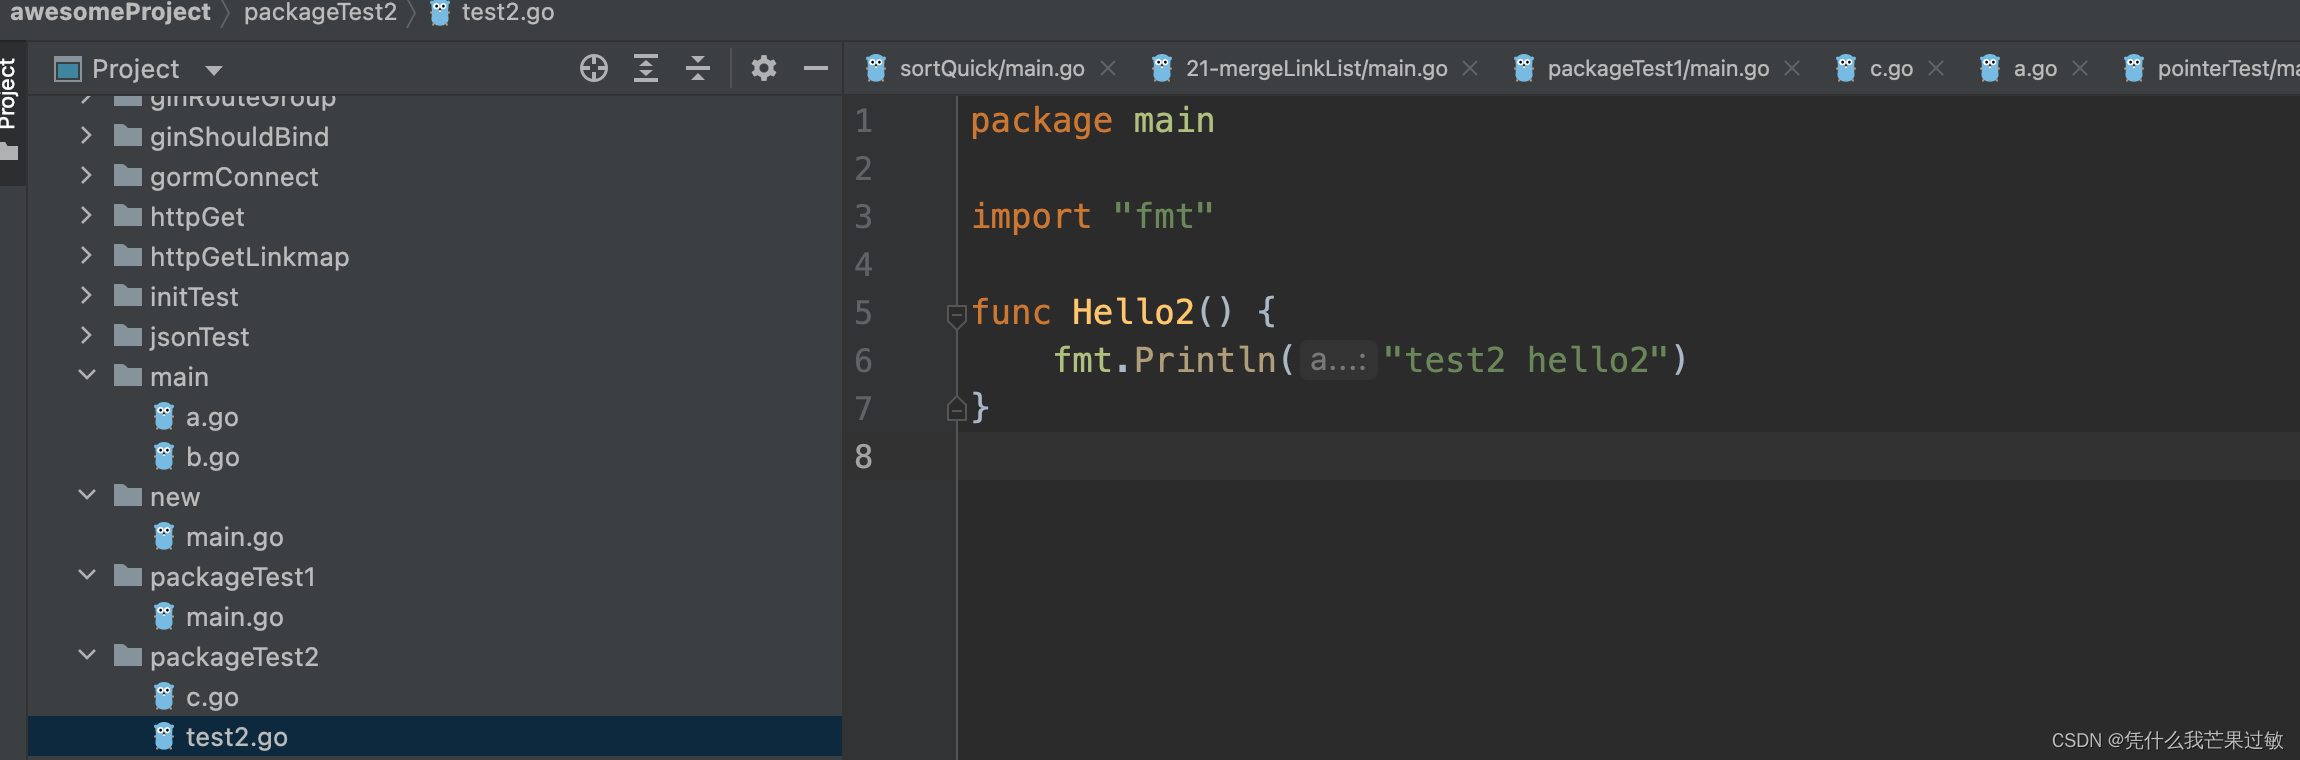Image resolution: width=2300 pixels, height=760 pixels.
Task: Expand the initTest folder
Action: point(86,296)
